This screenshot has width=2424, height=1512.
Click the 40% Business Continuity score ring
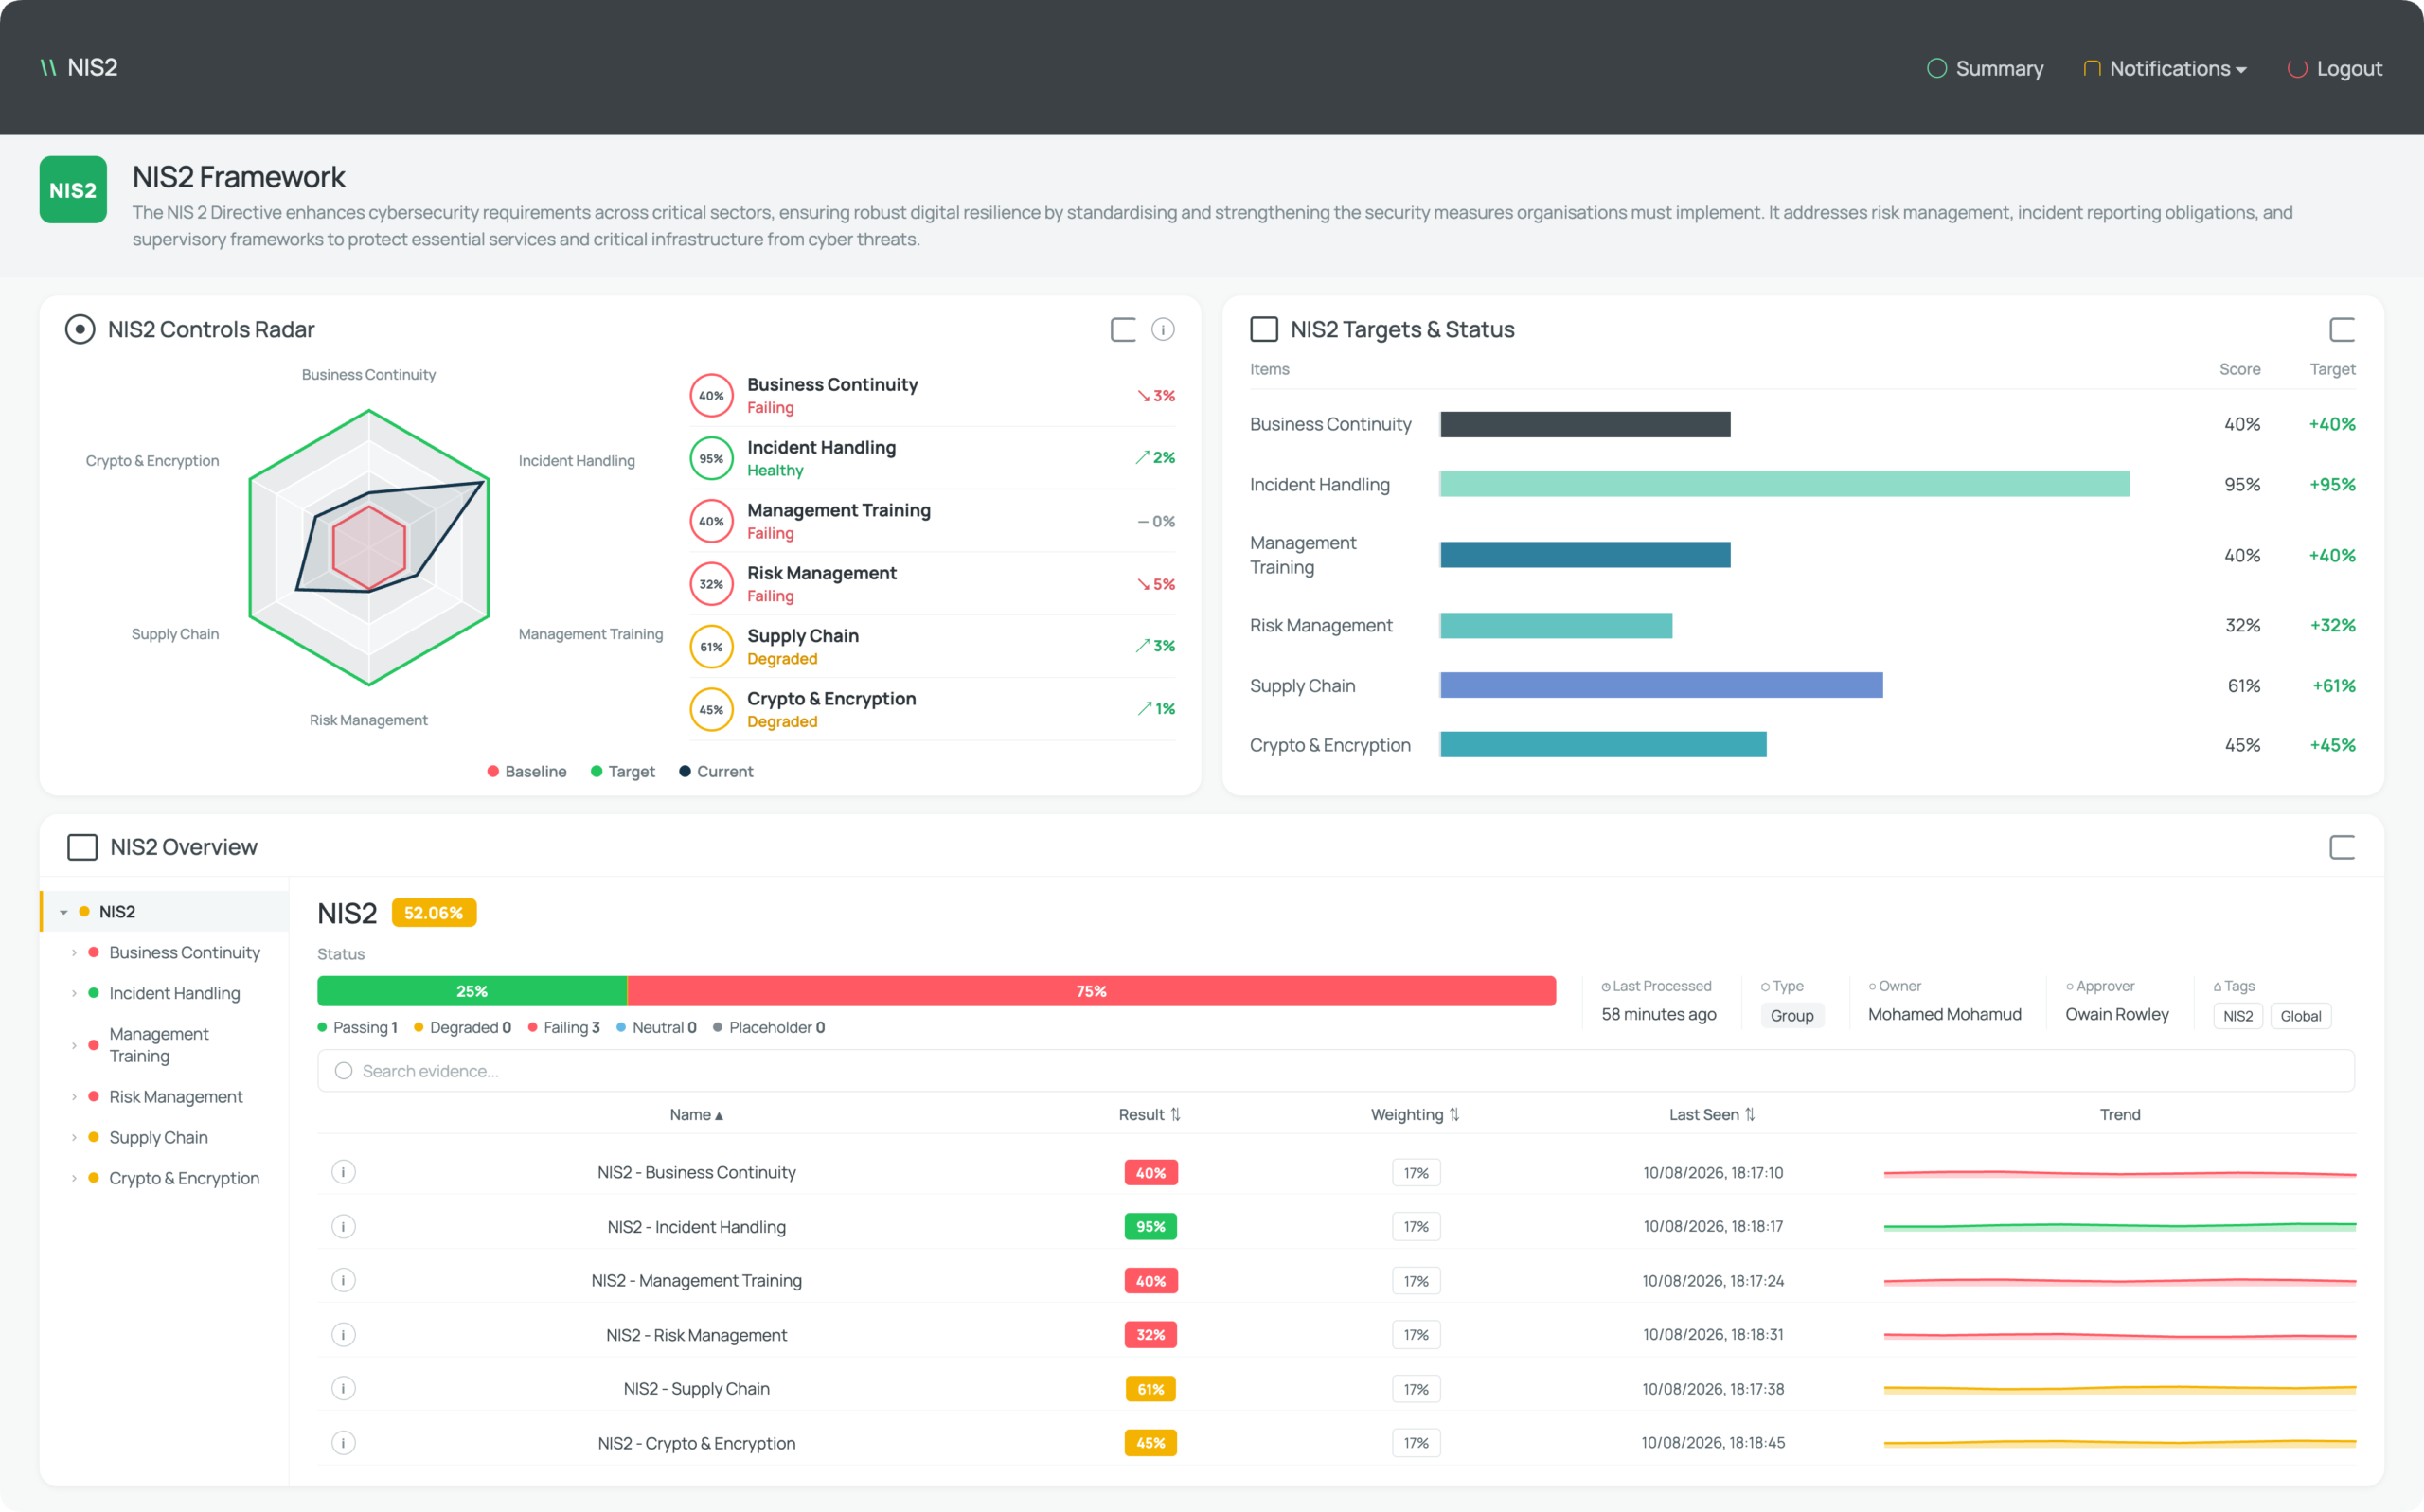pyautogui.click(x=711, y=396)
